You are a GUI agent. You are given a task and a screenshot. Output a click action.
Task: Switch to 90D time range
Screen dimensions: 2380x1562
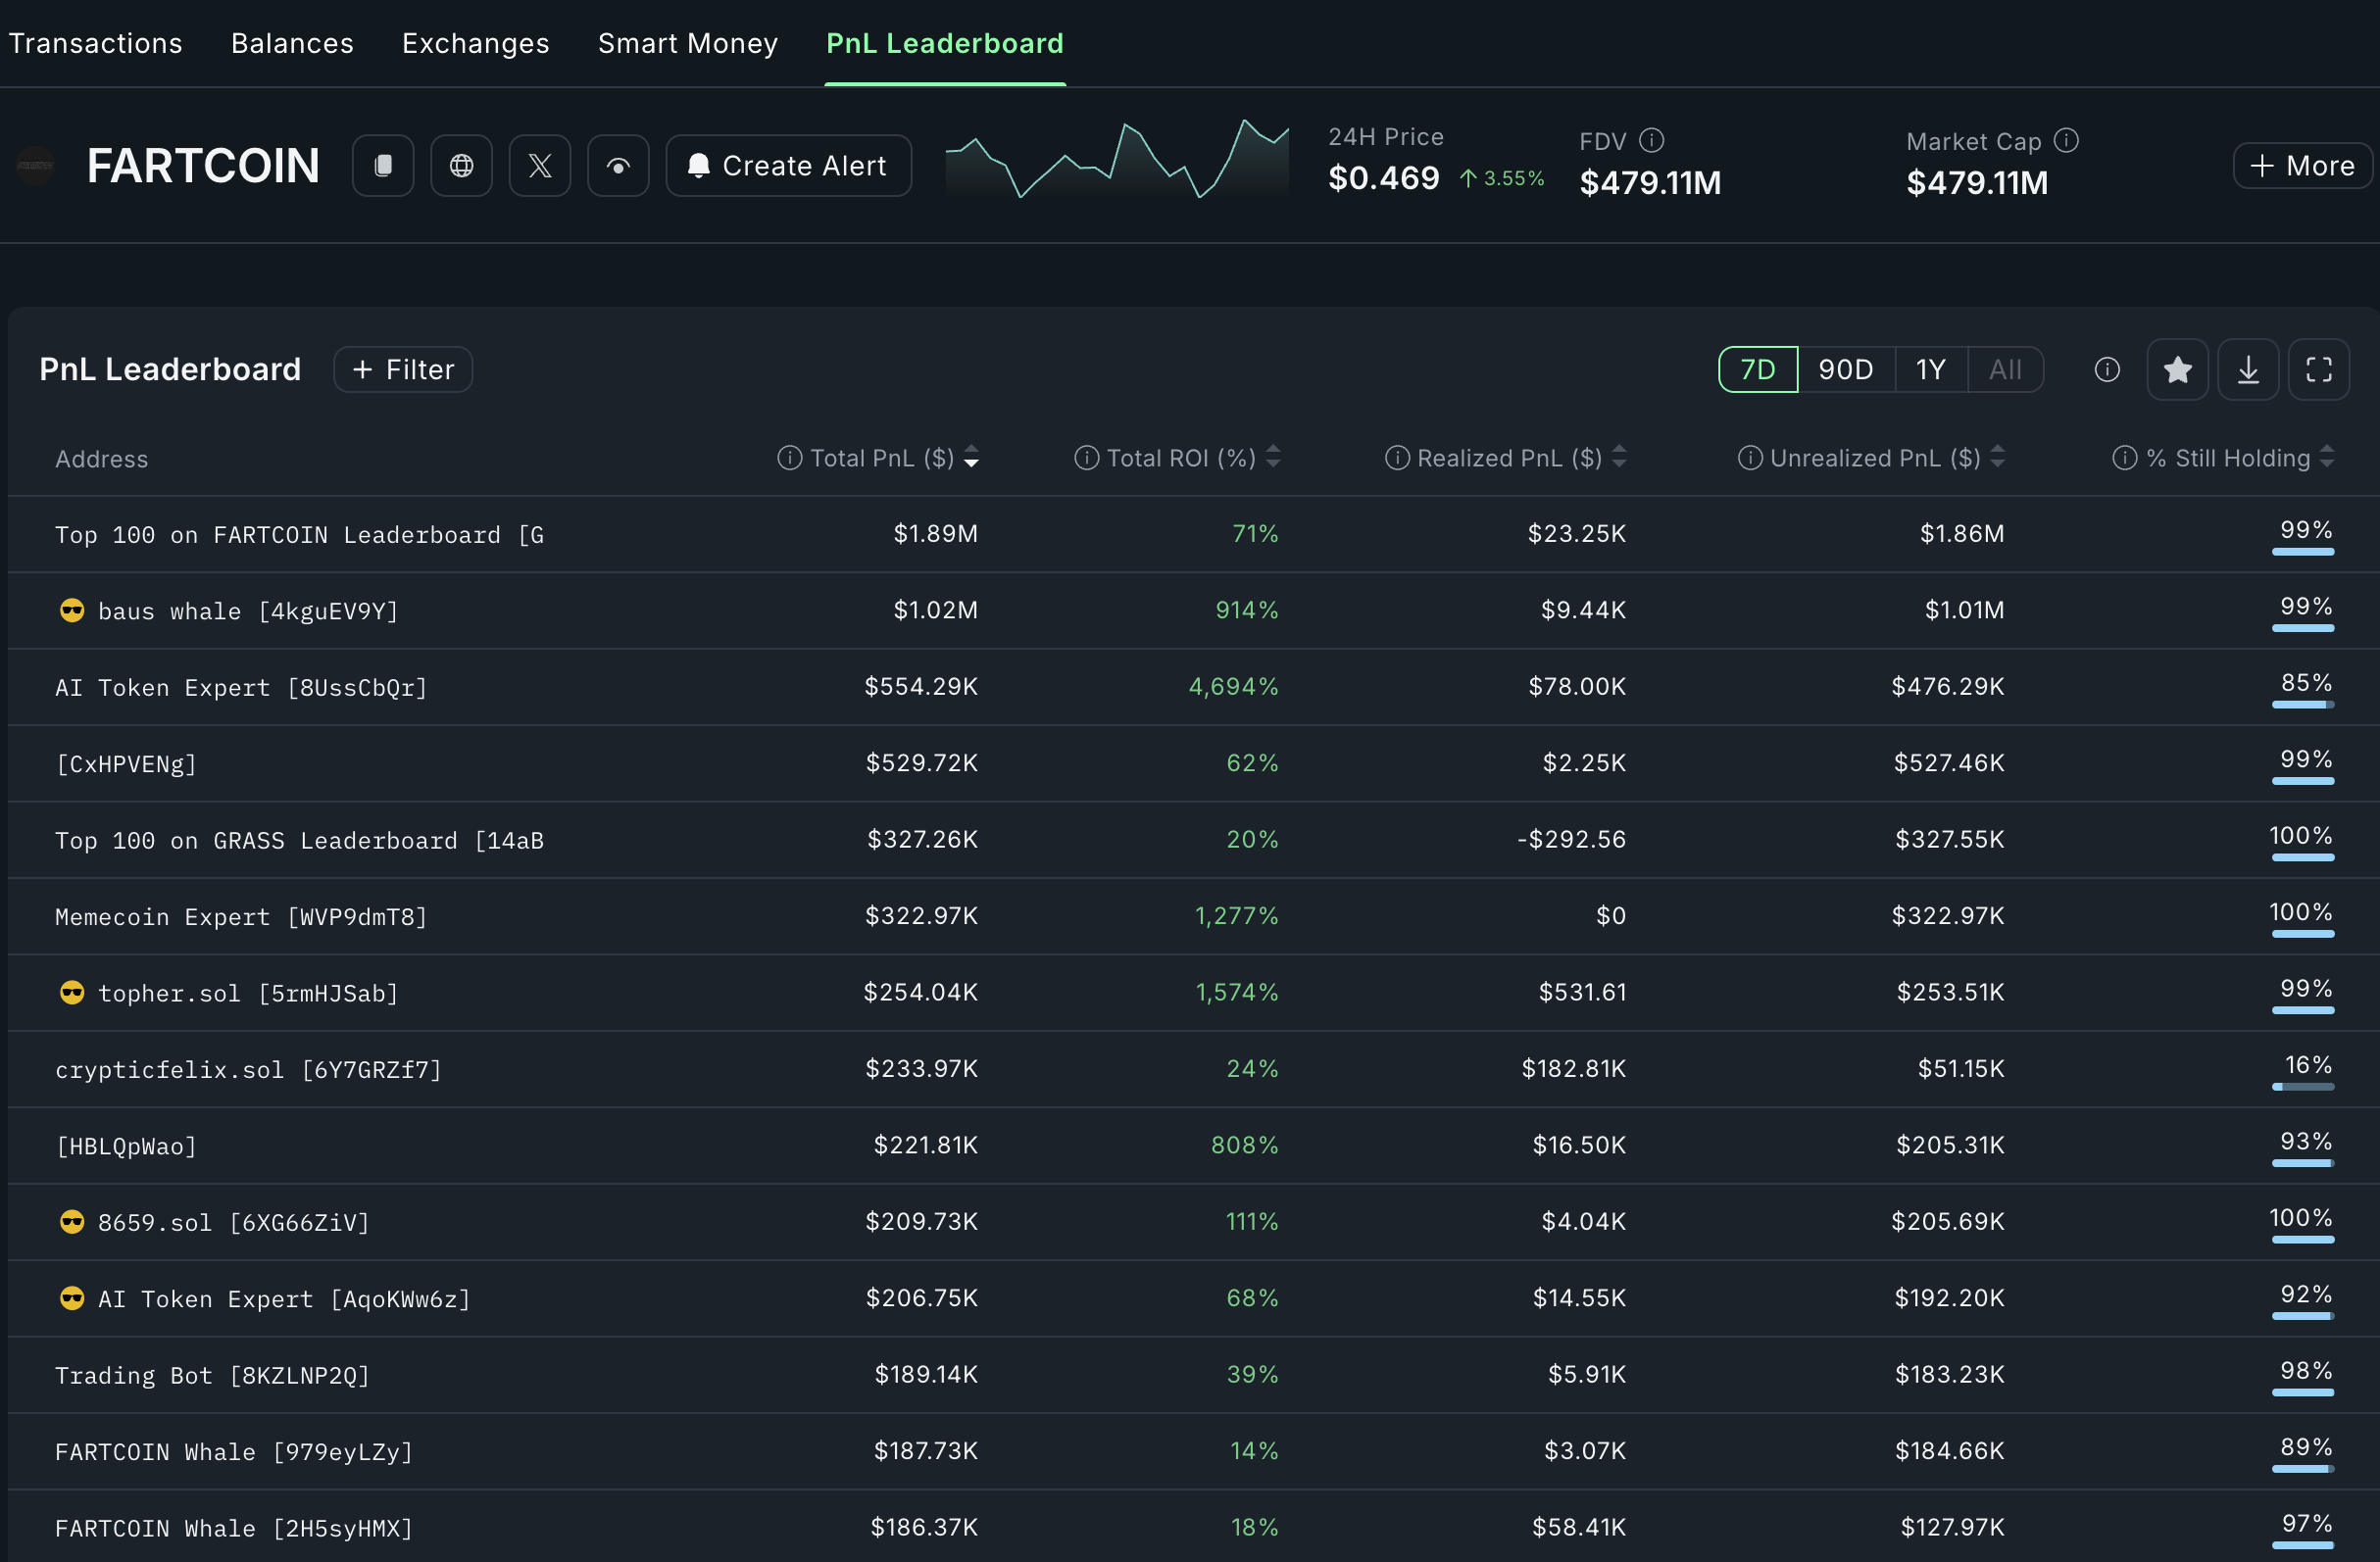(x=1845, y=370)
